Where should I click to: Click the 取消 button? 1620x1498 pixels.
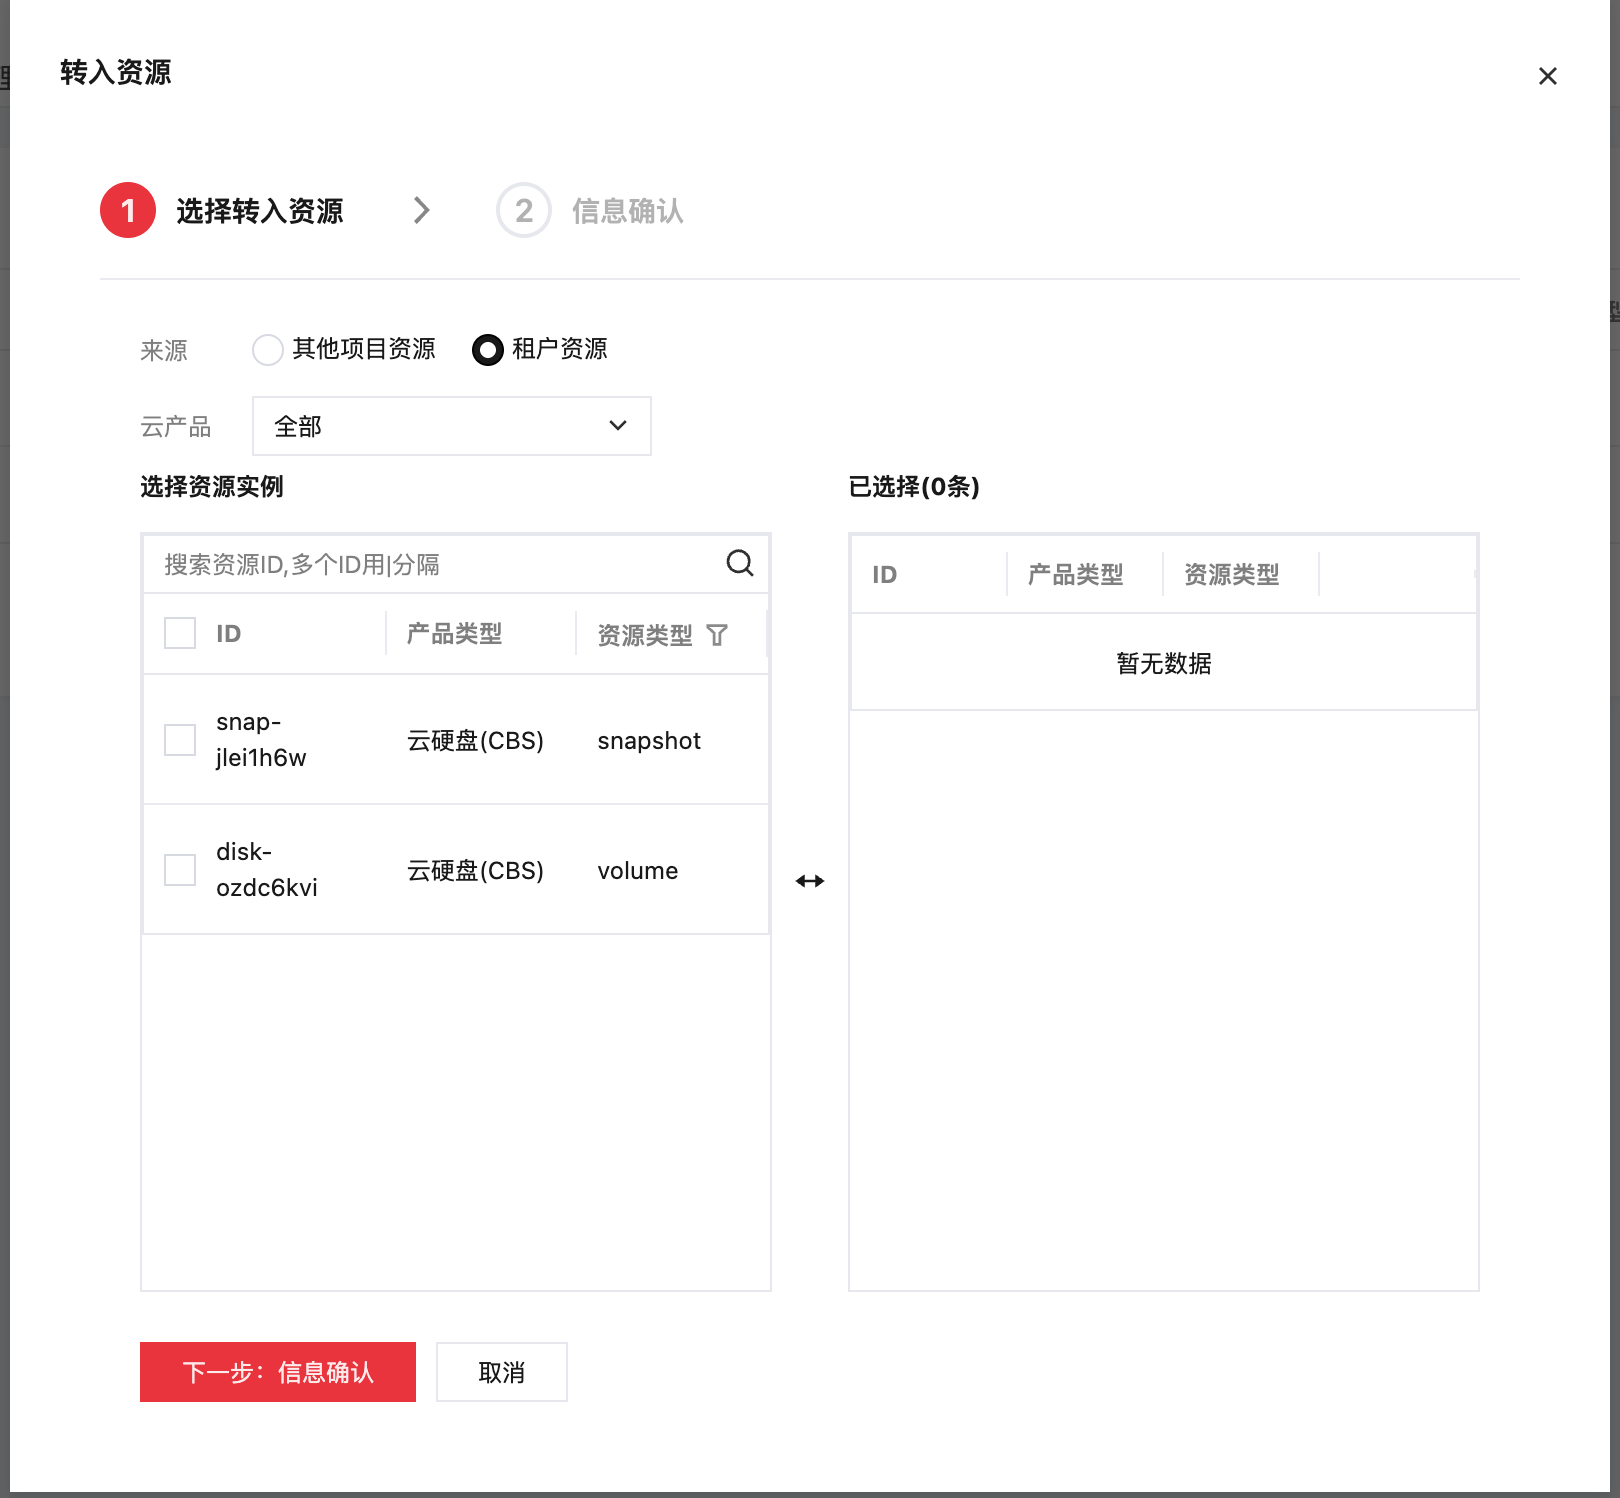501,1372
